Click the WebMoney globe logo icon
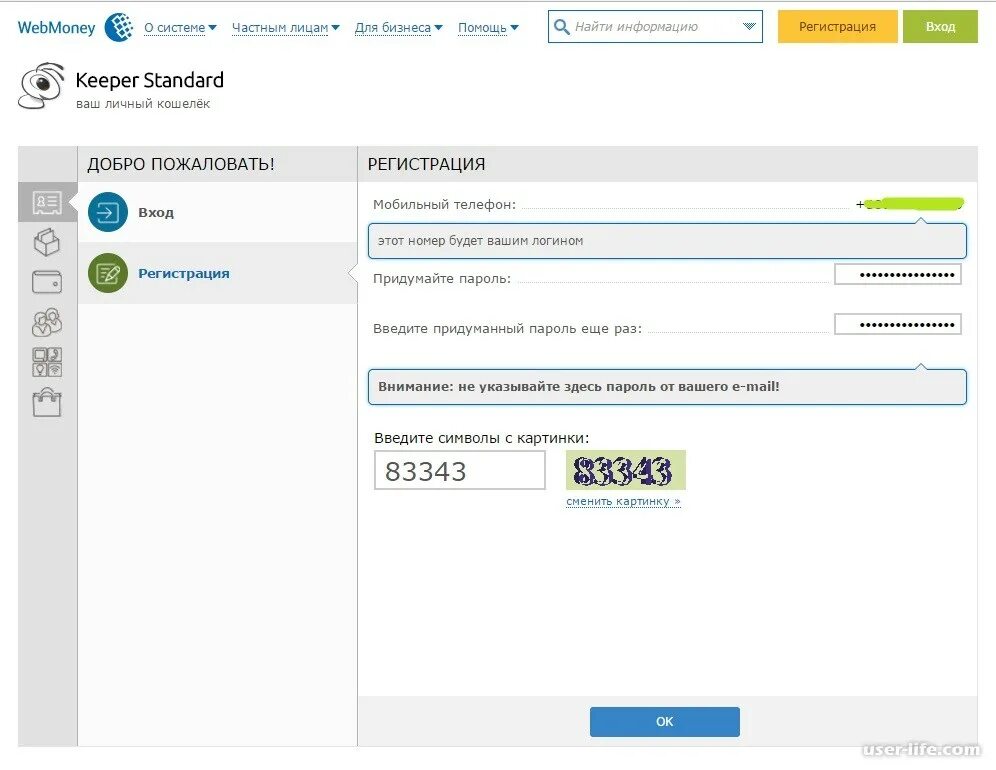Screen dimensions: 996x770 click(x=119, y=27)
